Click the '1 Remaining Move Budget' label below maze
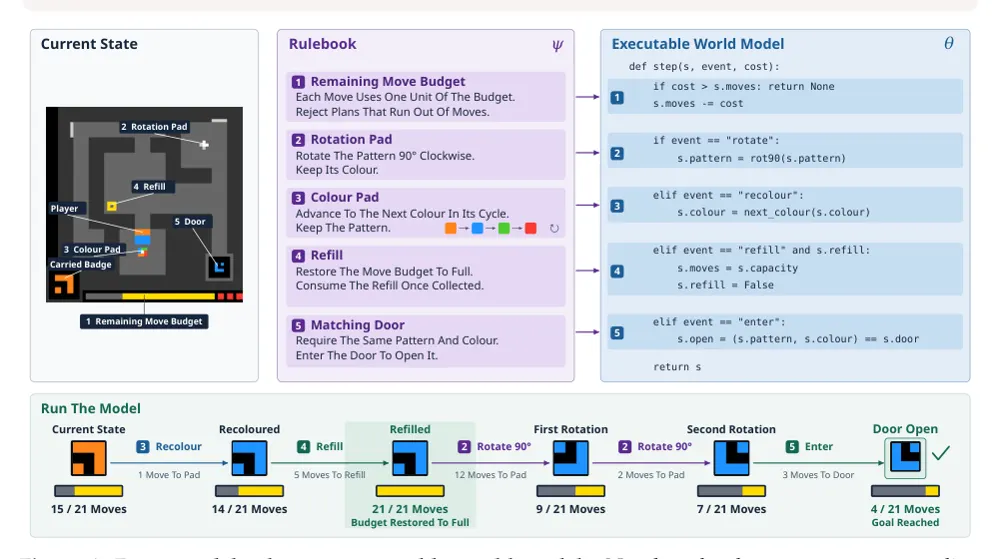The height and width of the screenshot is (559, 1000). [x=144, y=321]
